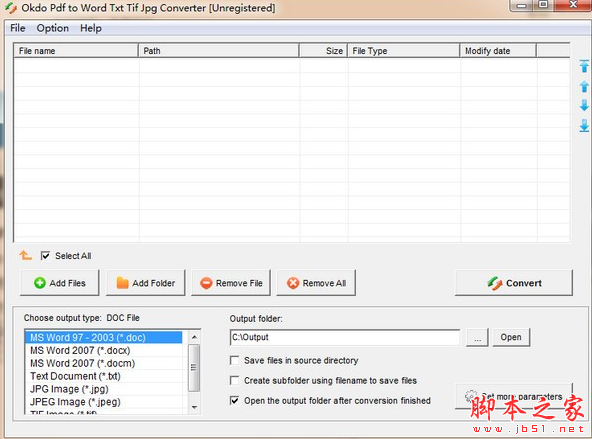
Task: Open the Option menu
Action: tap(52, 28)
